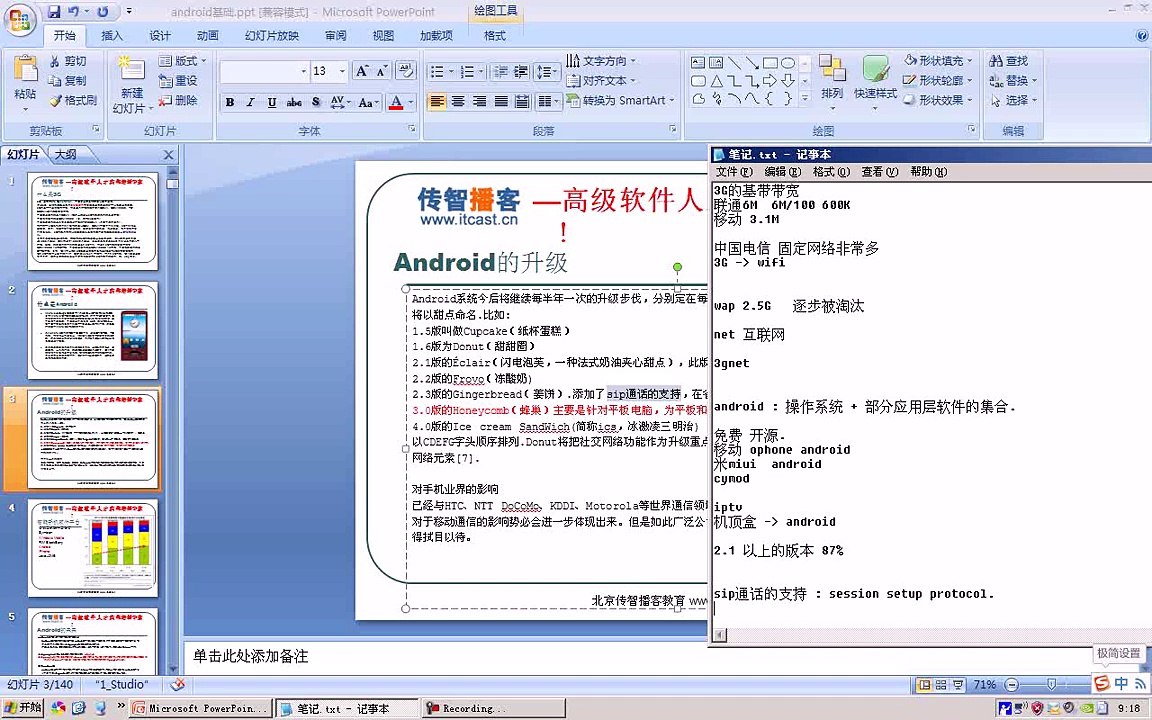This screenshot has height=720, width=1152.
Task: Toggle Strikethrough (abc) formatting
Action: click(294, 102)
